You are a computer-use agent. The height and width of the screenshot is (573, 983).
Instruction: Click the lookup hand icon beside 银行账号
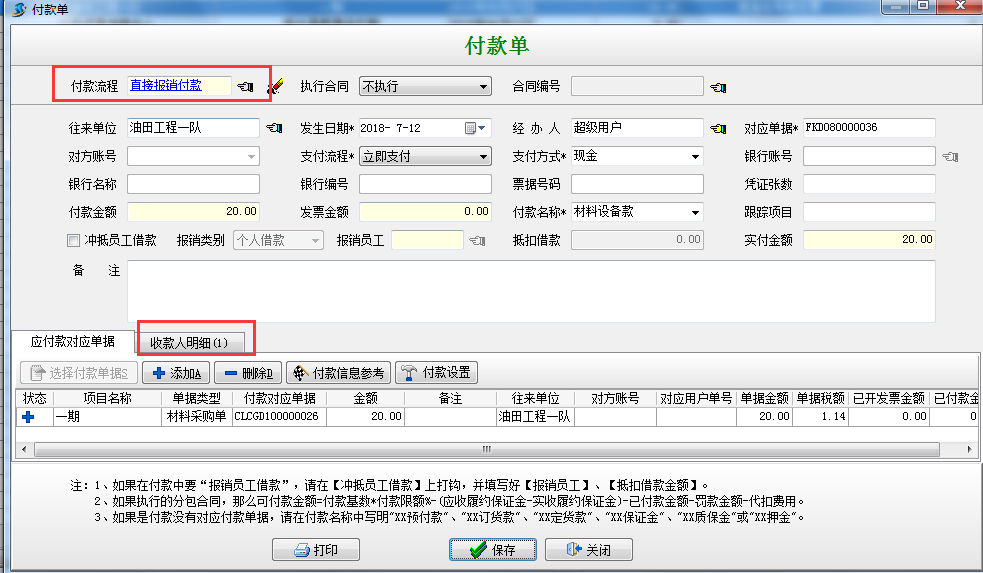click(x=949, y=157)
